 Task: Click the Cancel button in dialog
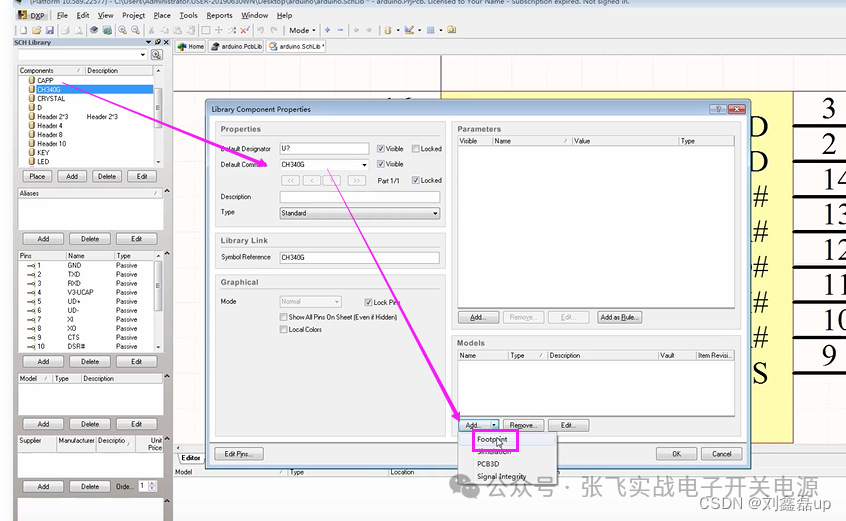pyautogui.click(x=721, y=454)
